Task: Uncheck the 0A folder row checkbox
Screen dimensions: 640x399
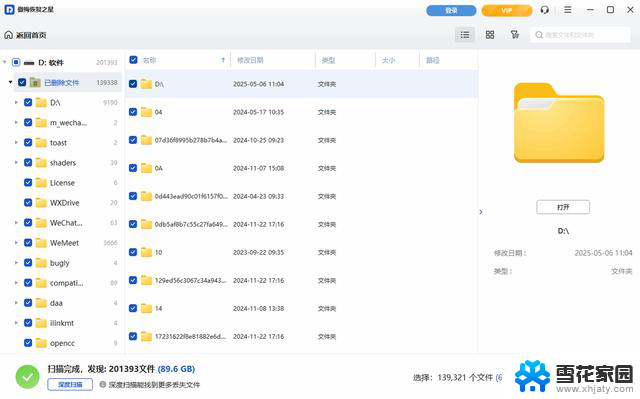Action: click(x=133, y=168)
